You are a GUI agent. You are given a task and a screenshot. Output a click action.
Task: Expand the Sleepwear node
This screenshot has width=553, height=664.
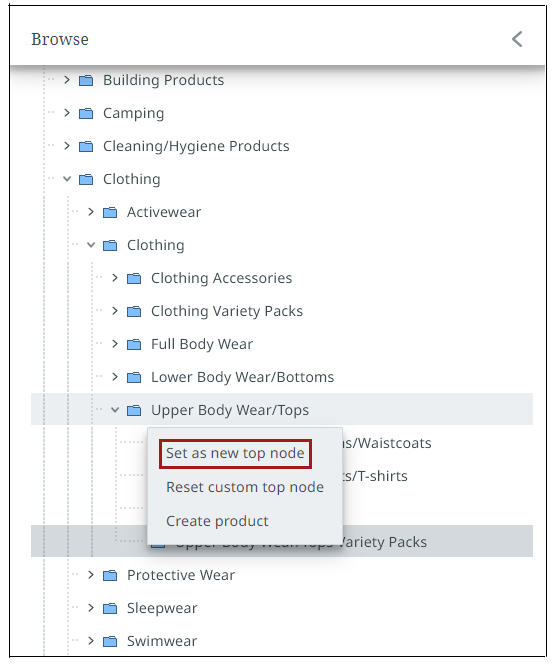pyautogui.click(x=91, y=608)
